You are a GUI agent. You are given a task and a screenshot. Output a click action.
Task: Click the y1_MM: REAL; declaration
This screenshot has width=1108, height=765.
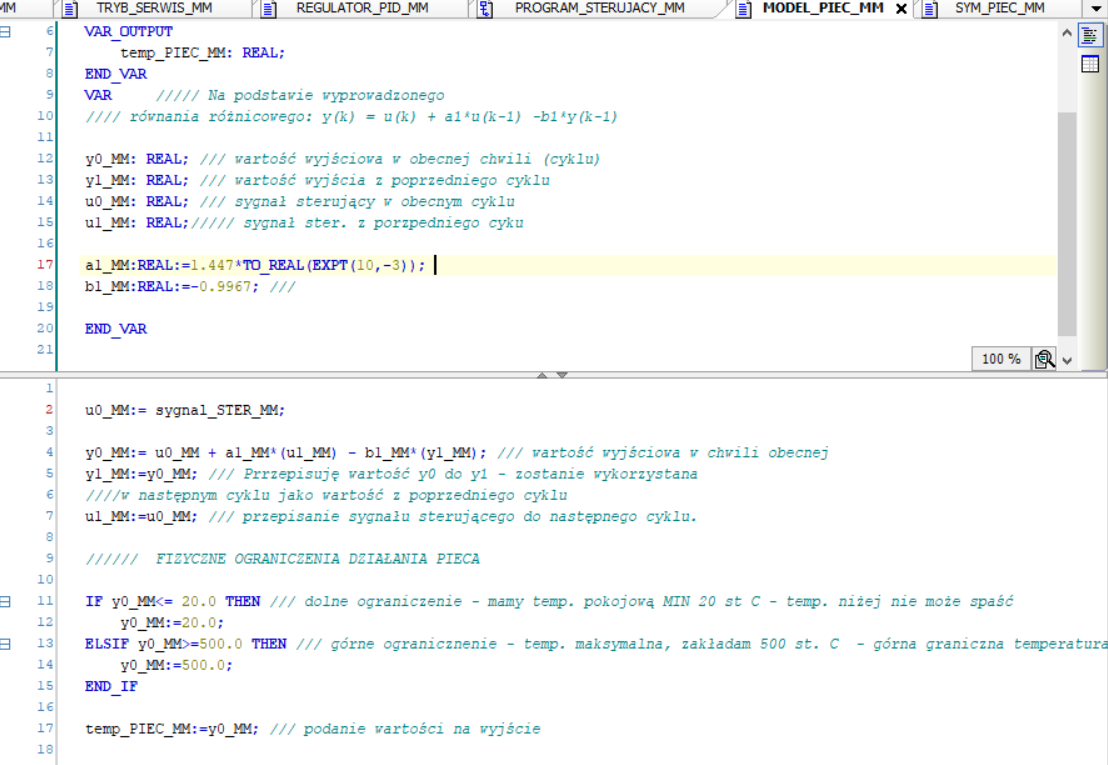(x=137, y=180)
